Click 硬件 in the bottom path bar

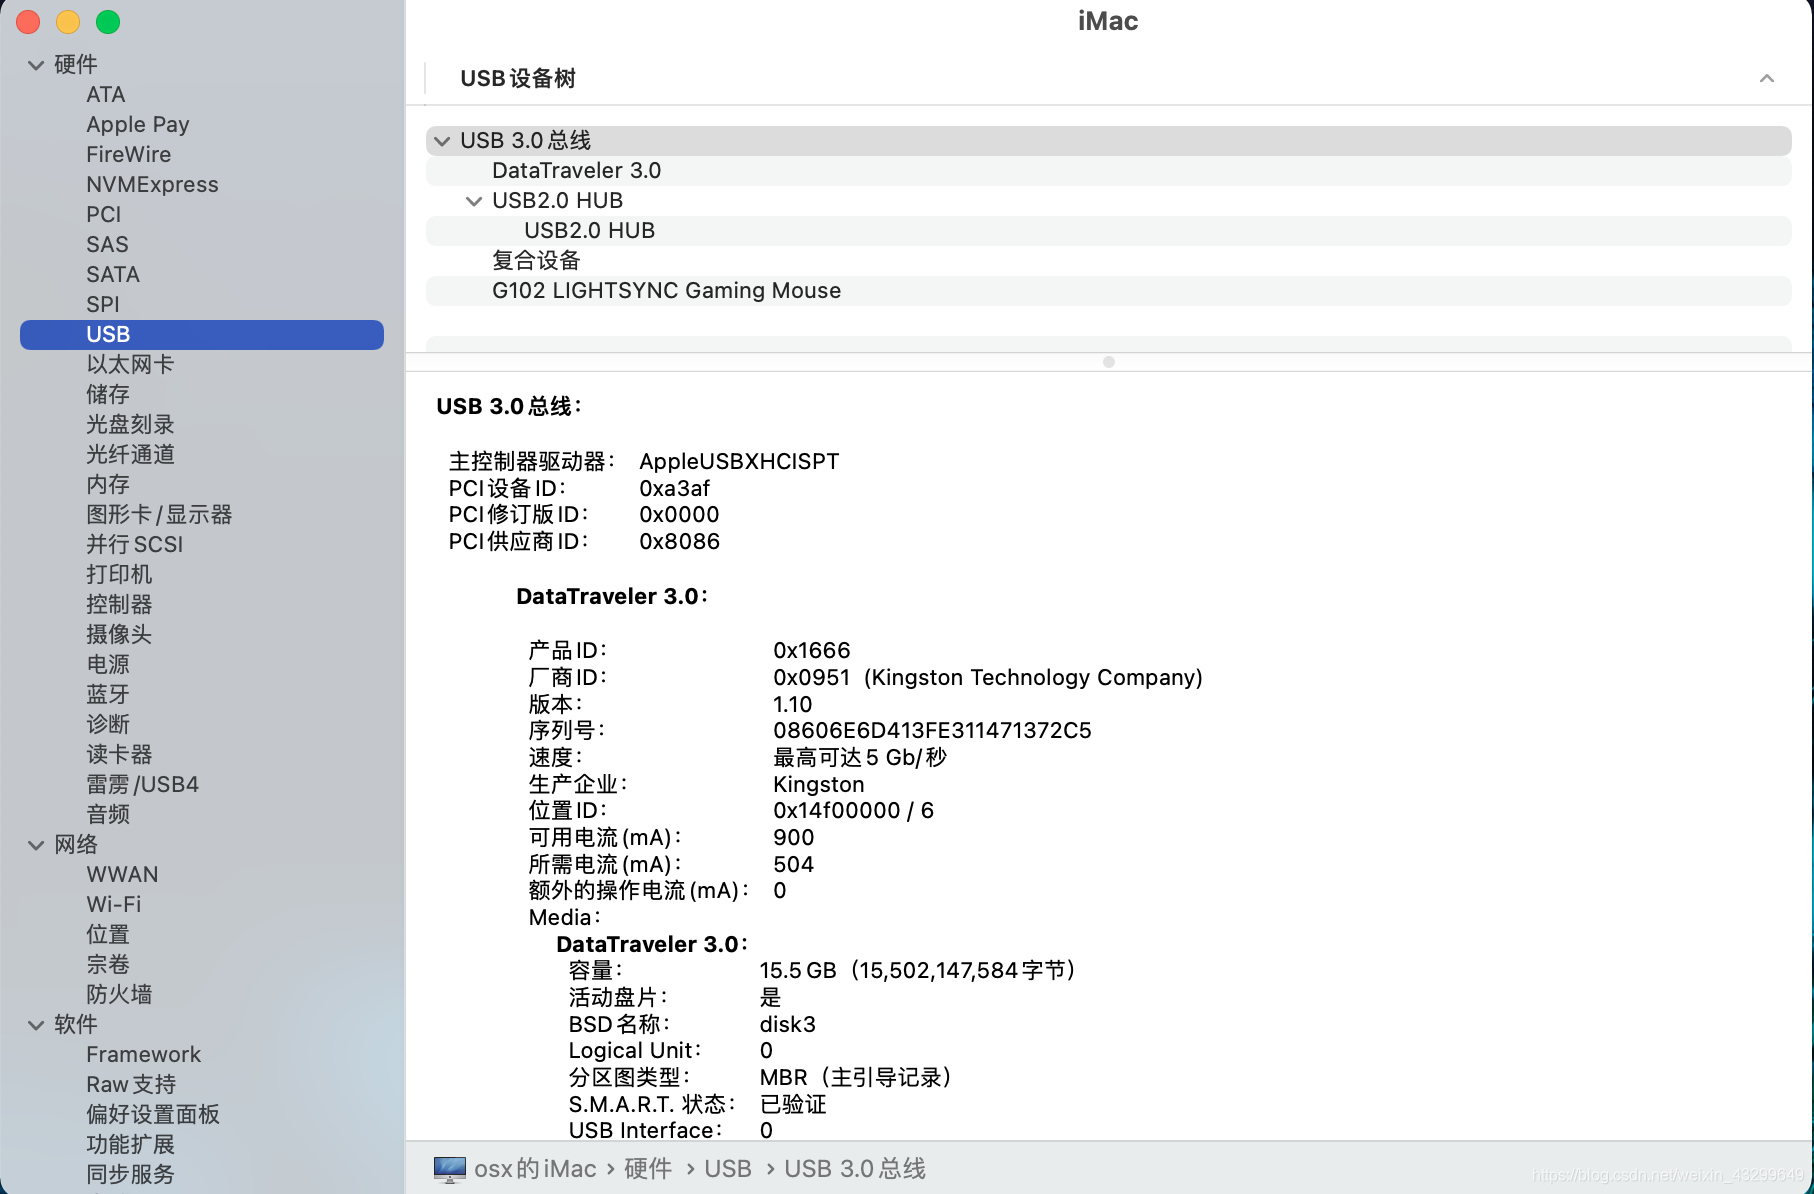648,1169
